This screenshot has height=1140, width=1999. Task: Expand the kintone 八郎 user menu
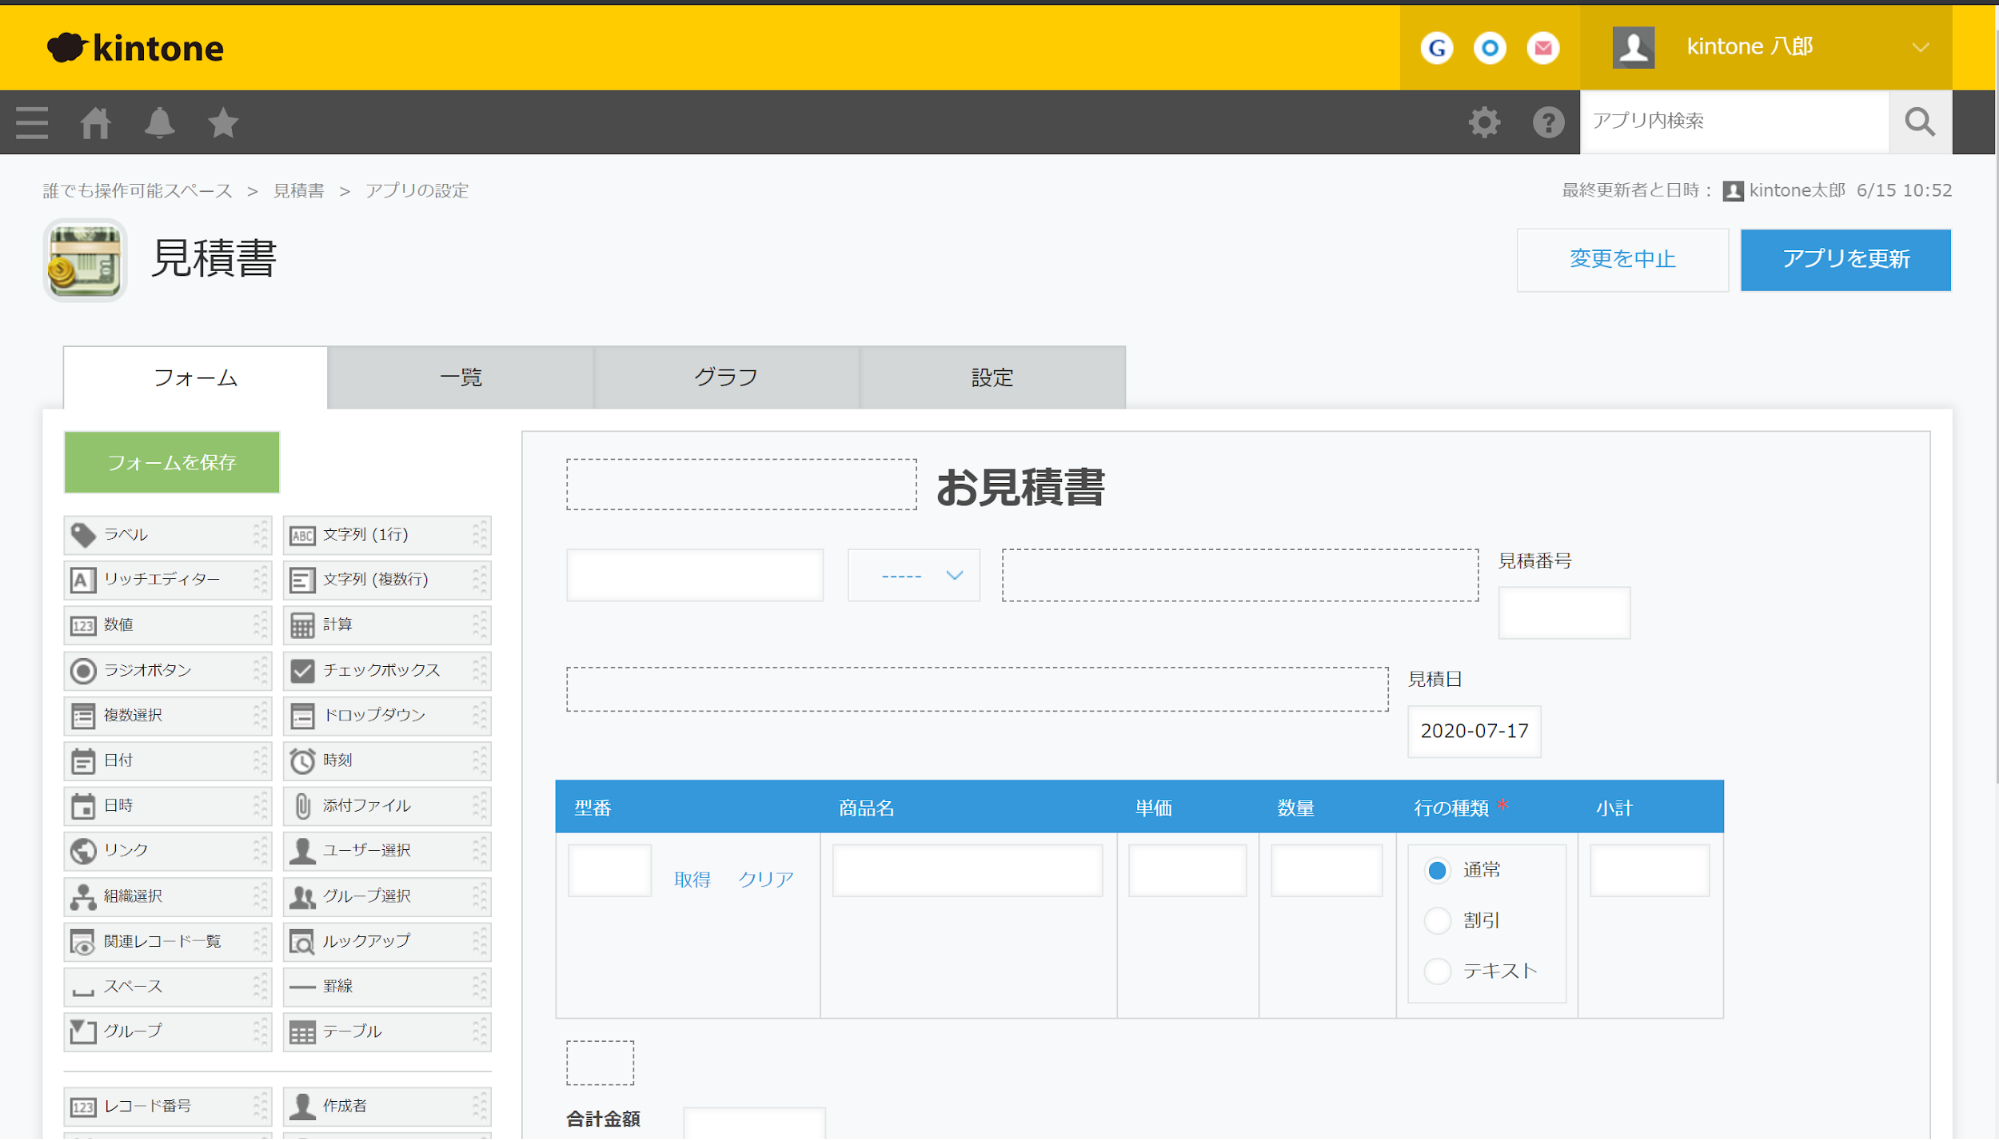(1766, 47)
